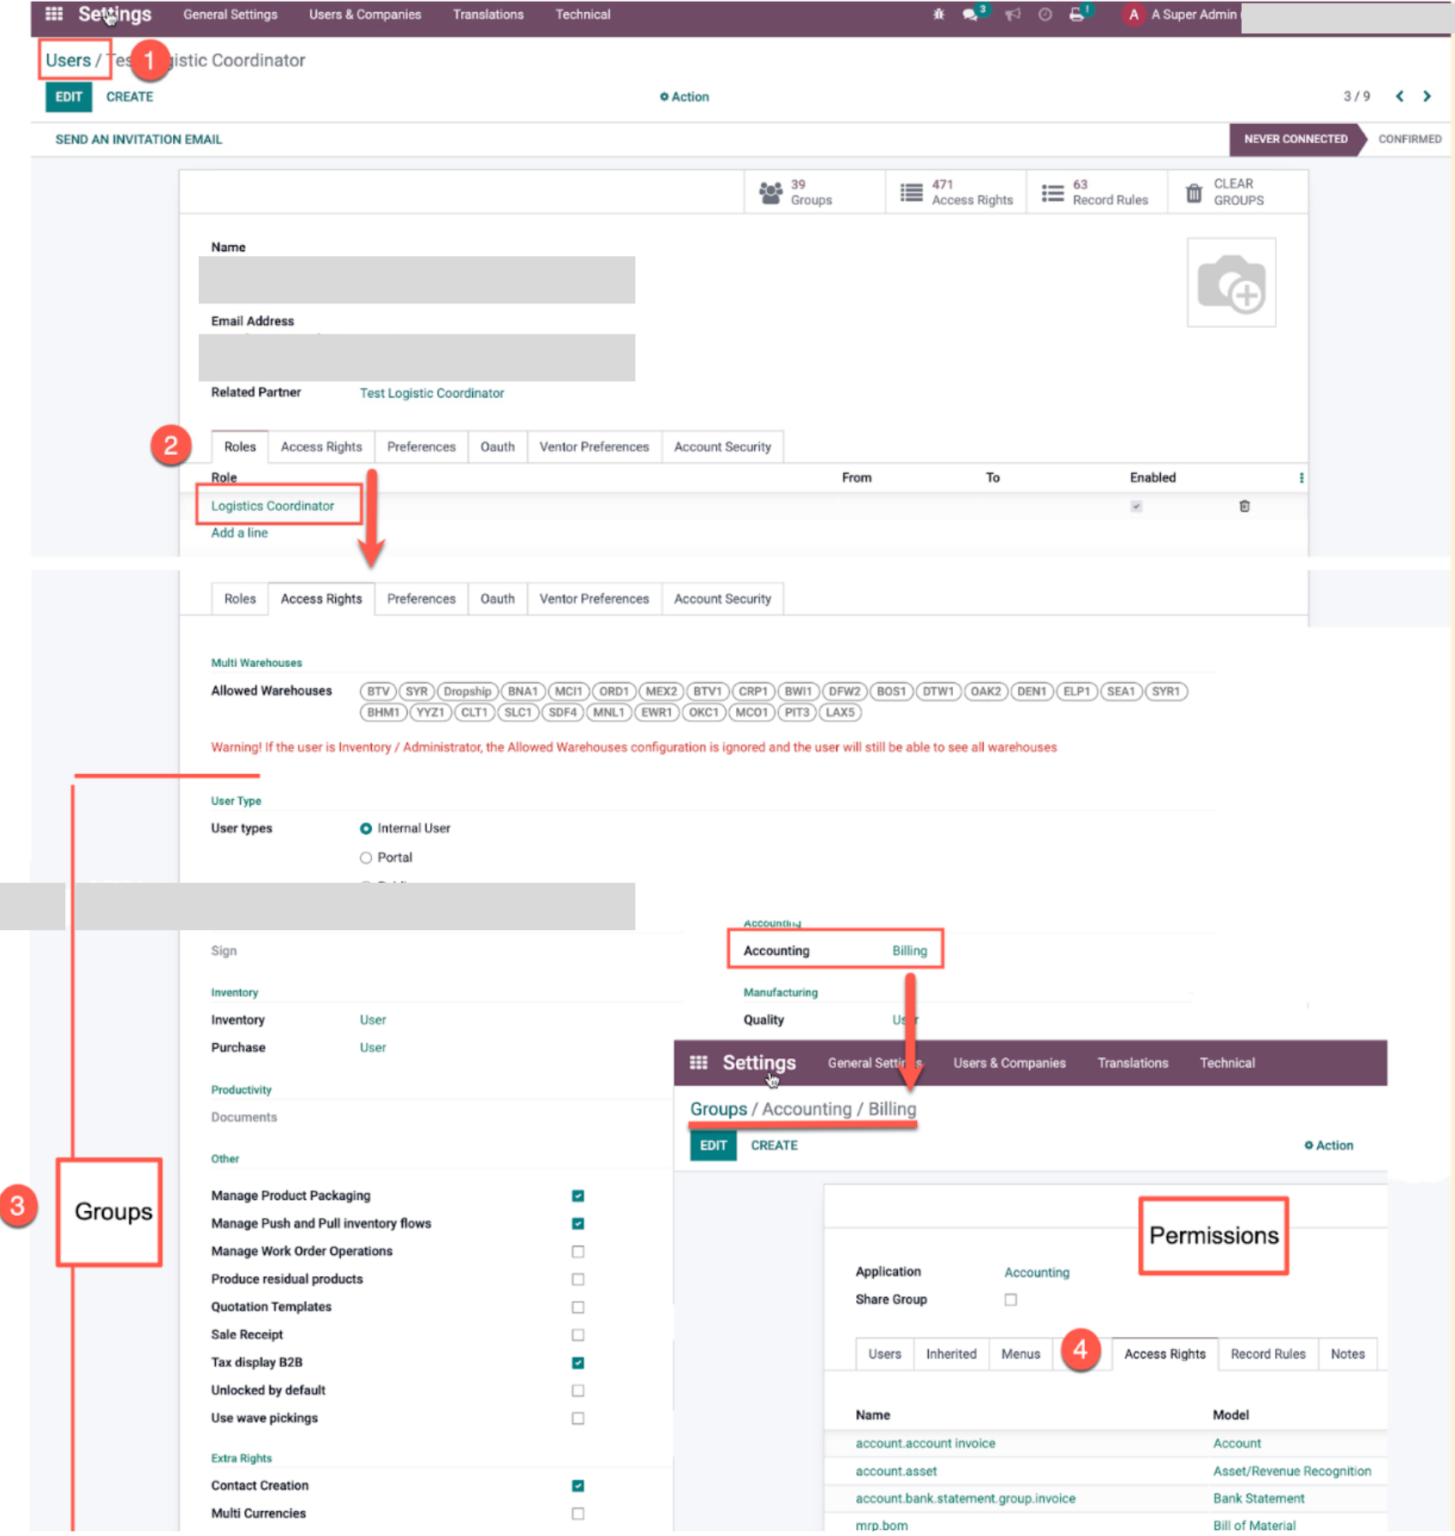The height and width of the screenshot is (1536, 1455).
Task: Open the column options via the vertical ellipsis
Action: coord(1301,478)
